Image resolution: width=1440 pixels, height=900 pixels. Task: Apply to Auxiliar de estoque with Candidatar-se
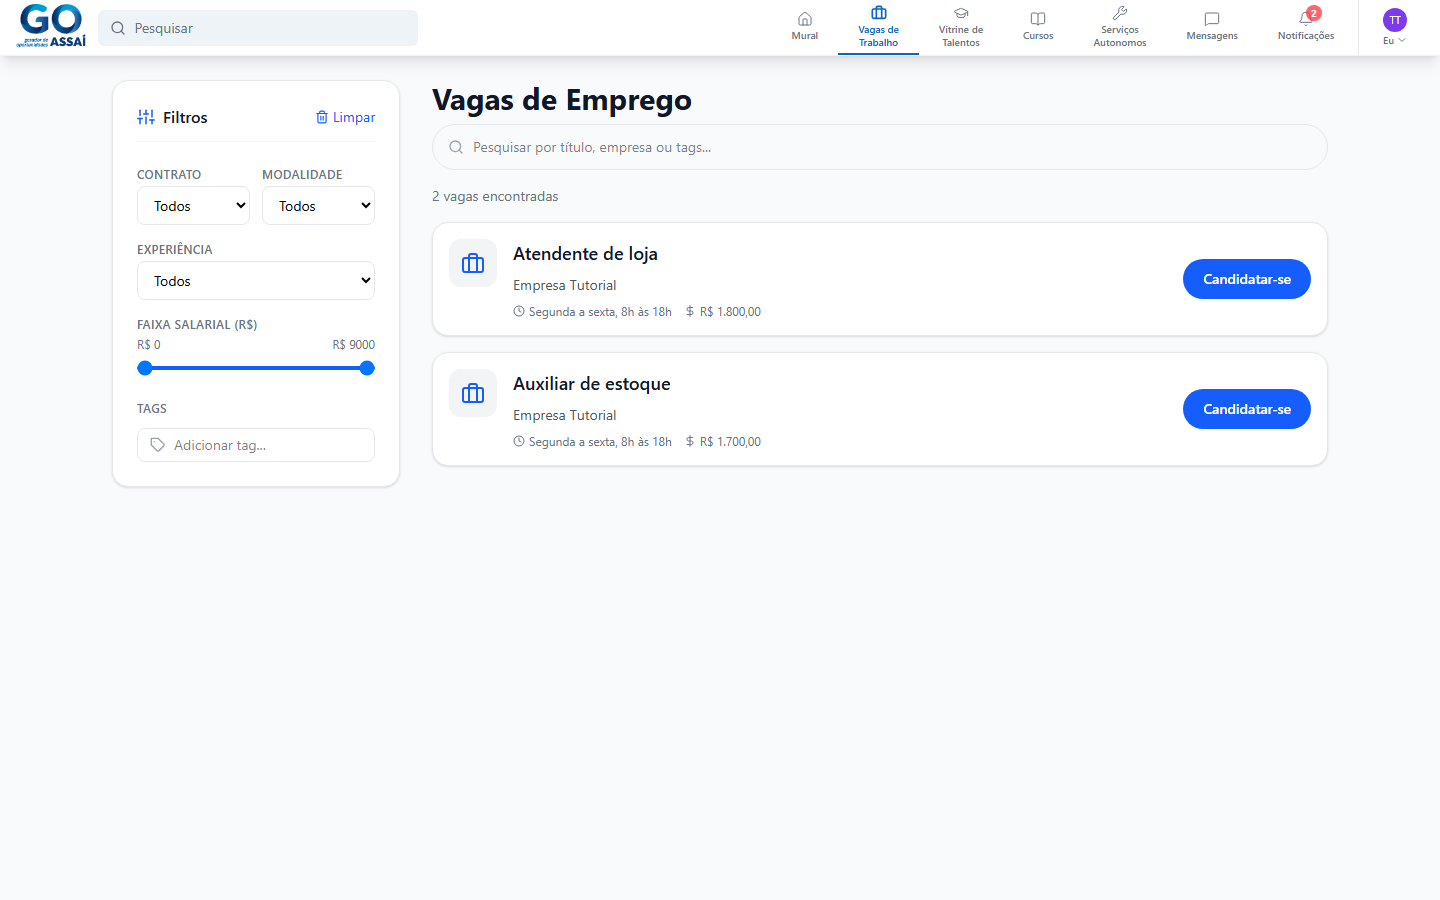tap(1247, 409)
